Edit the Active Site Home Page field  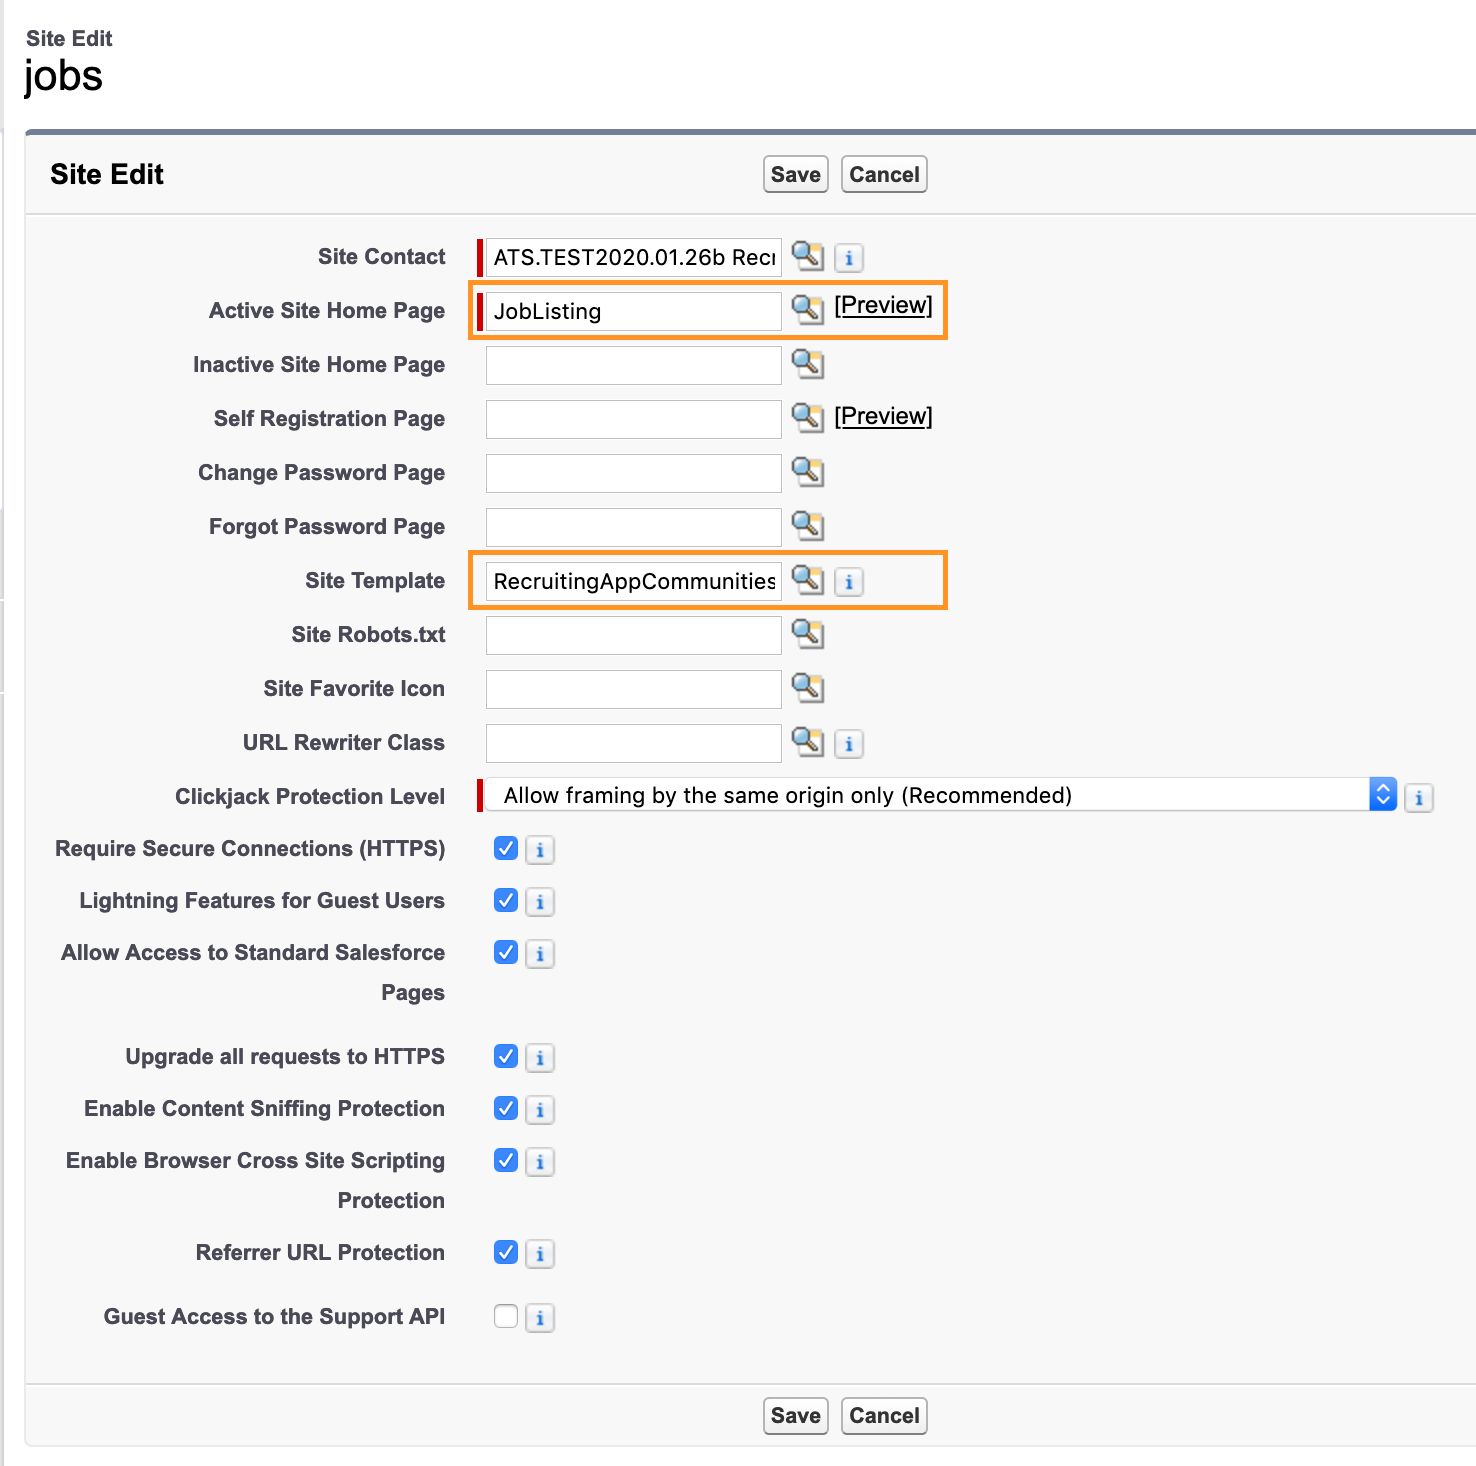[633, 311]
